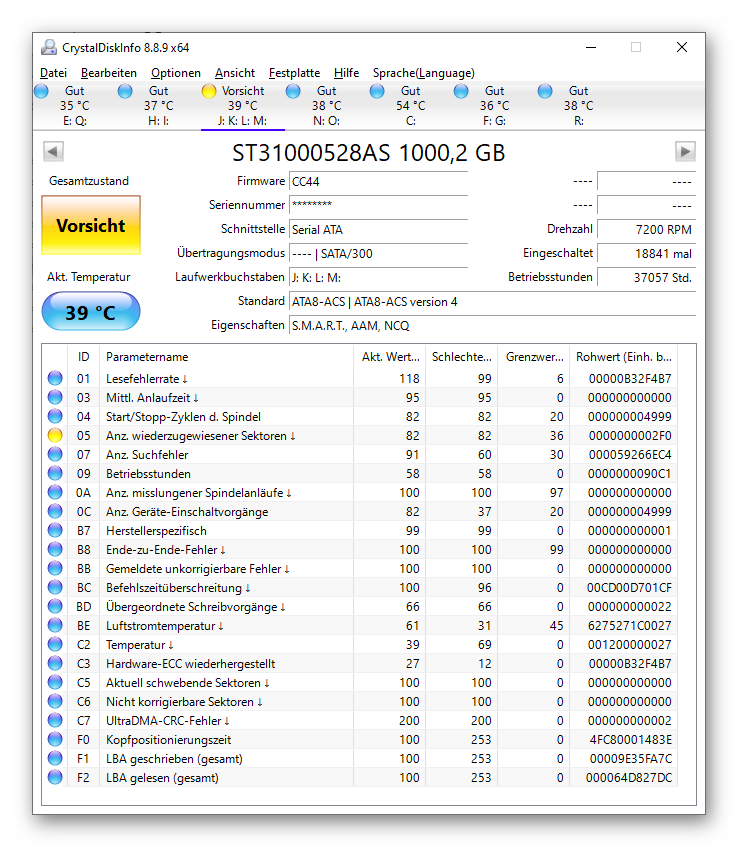Click status icon for Nicht korrigierbare Sektoren
The width and height of the screenshot is (738, 847).
pos(55,701)
